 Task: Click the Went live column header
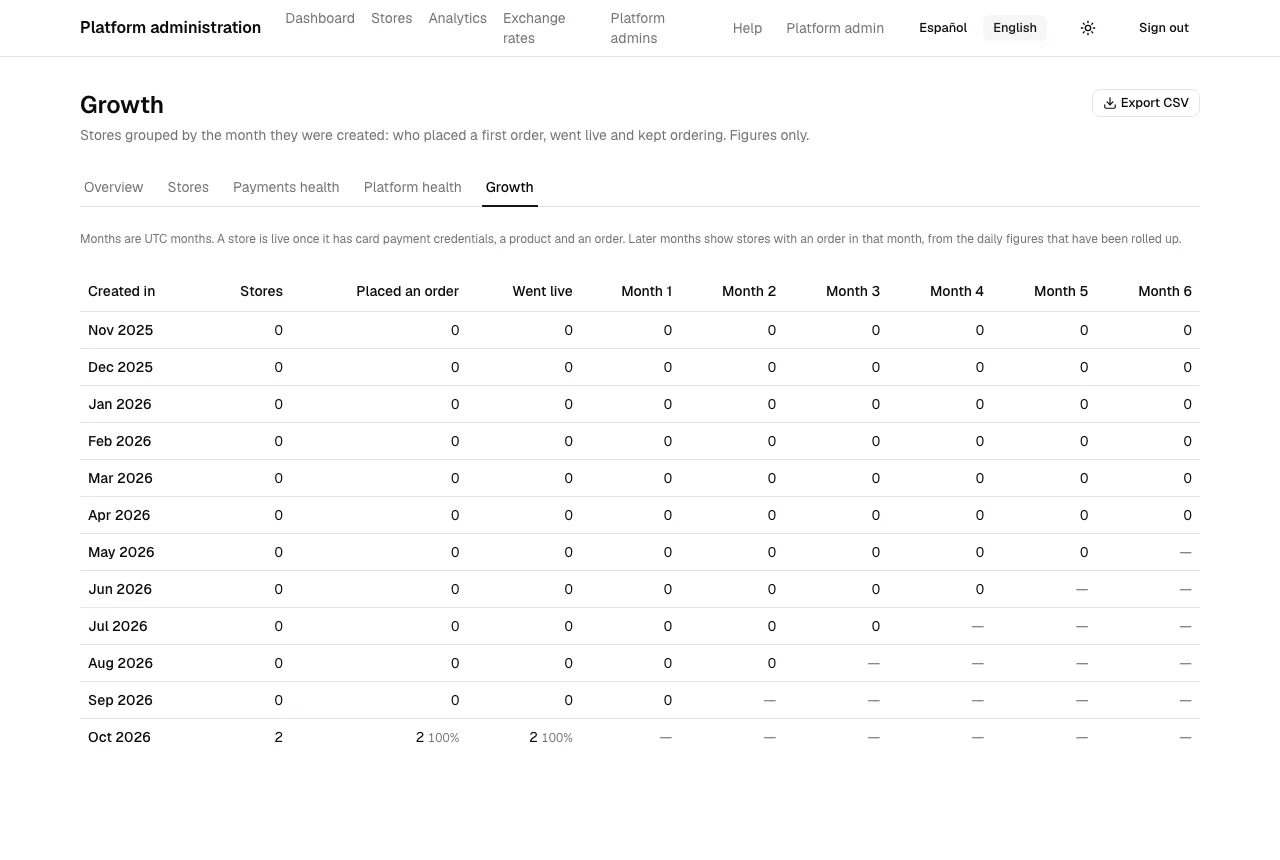click(x=542, y=292)
